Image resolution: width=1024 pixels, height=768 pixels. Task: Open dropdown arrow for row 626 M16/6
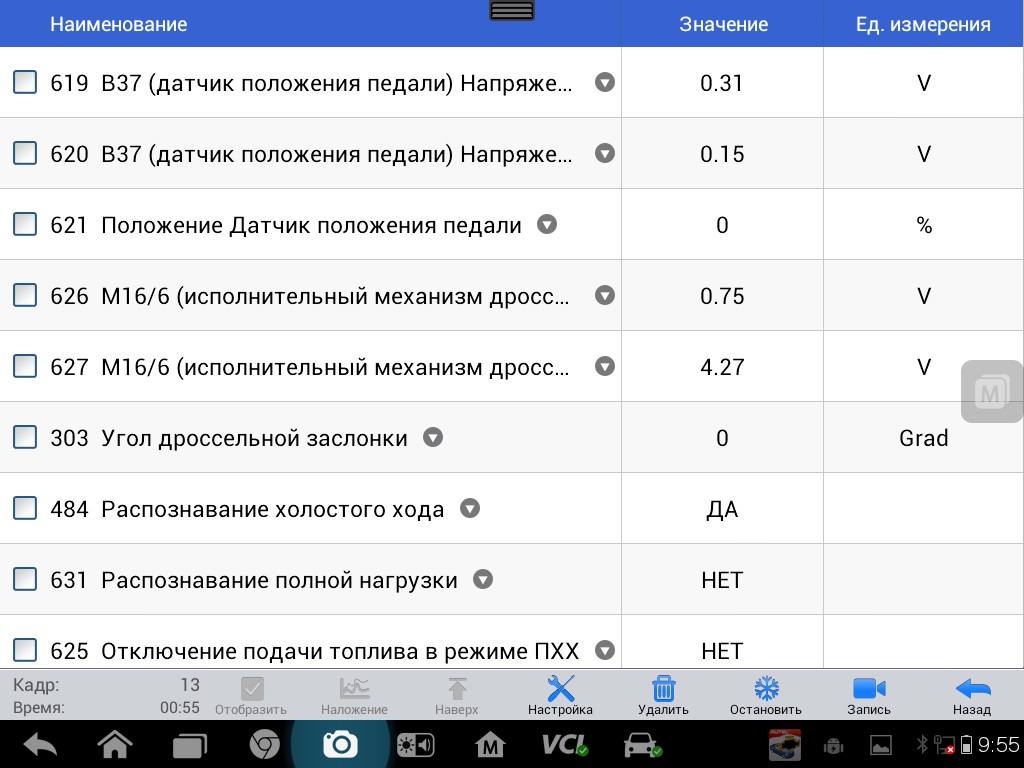click(x=604, y=296)
